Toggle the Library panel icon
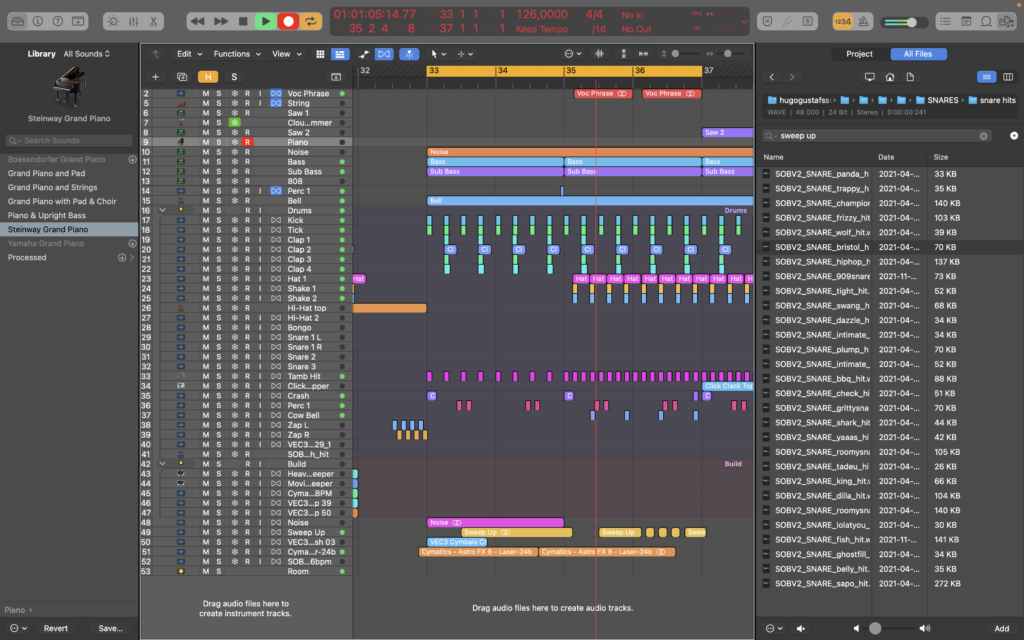The image size is (1024, 640). click(x=18, y=20)
